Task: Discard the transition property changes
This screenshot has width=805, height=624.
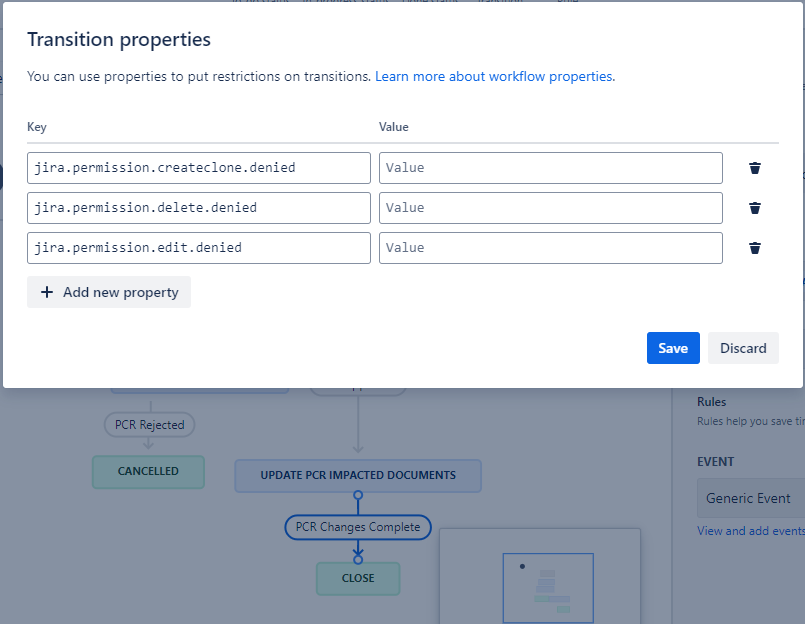Action: click(x=743, y=348)
